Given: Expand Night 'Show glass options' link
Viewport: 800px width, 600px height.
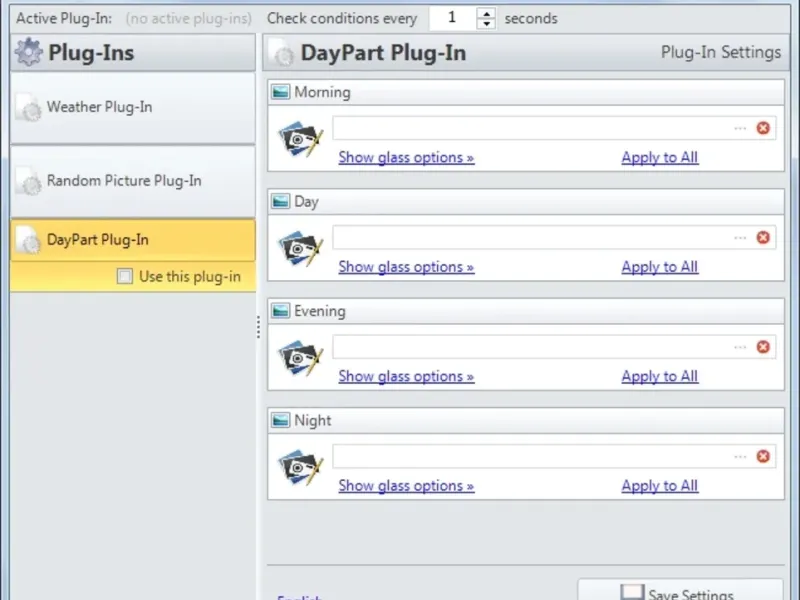Looking at the screenshot, I should (x=406, y=486).
